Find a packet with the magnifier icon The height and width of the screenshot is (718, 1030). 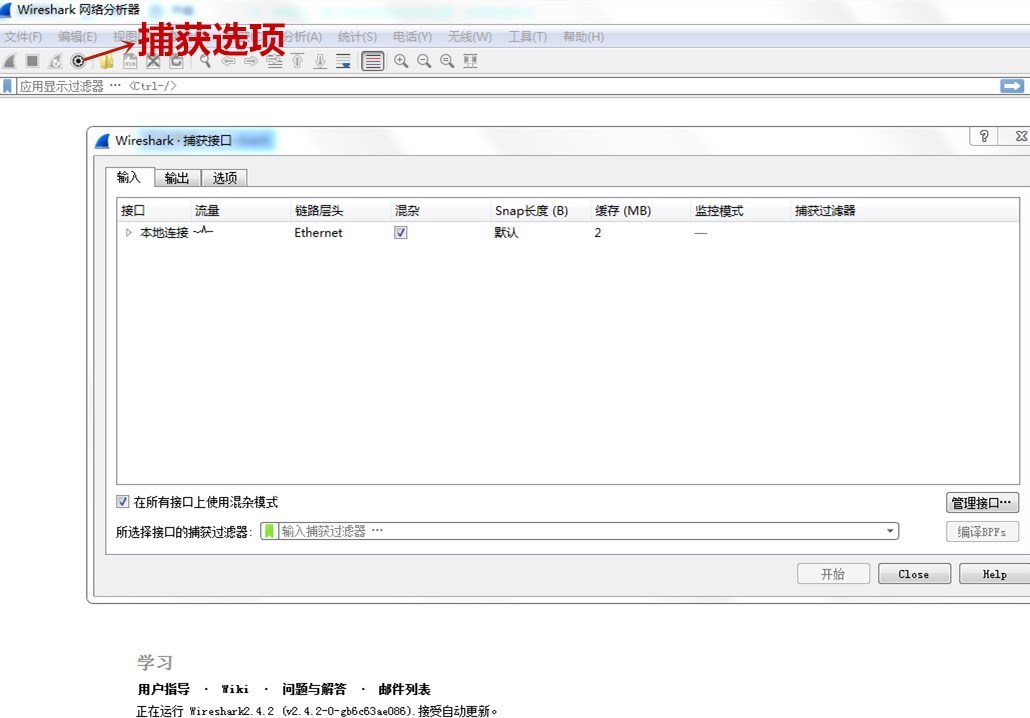click(205, 61)
